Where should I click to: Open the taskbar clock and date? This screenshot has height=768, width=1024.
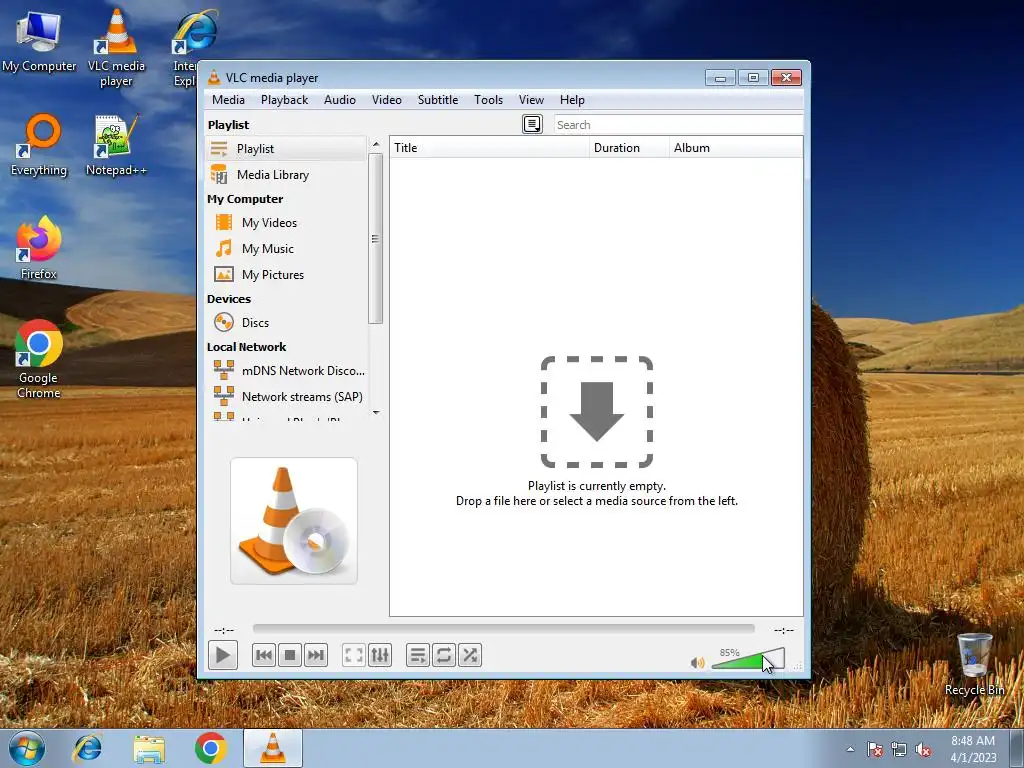(x=973, y=749)
